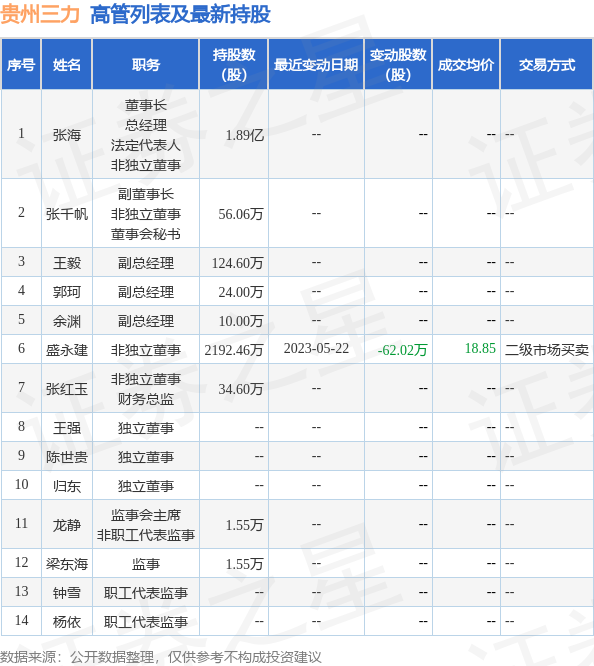Click 郭珂's 副总经理 position
This screenshot has width=594, height=666.
(146, 292)
